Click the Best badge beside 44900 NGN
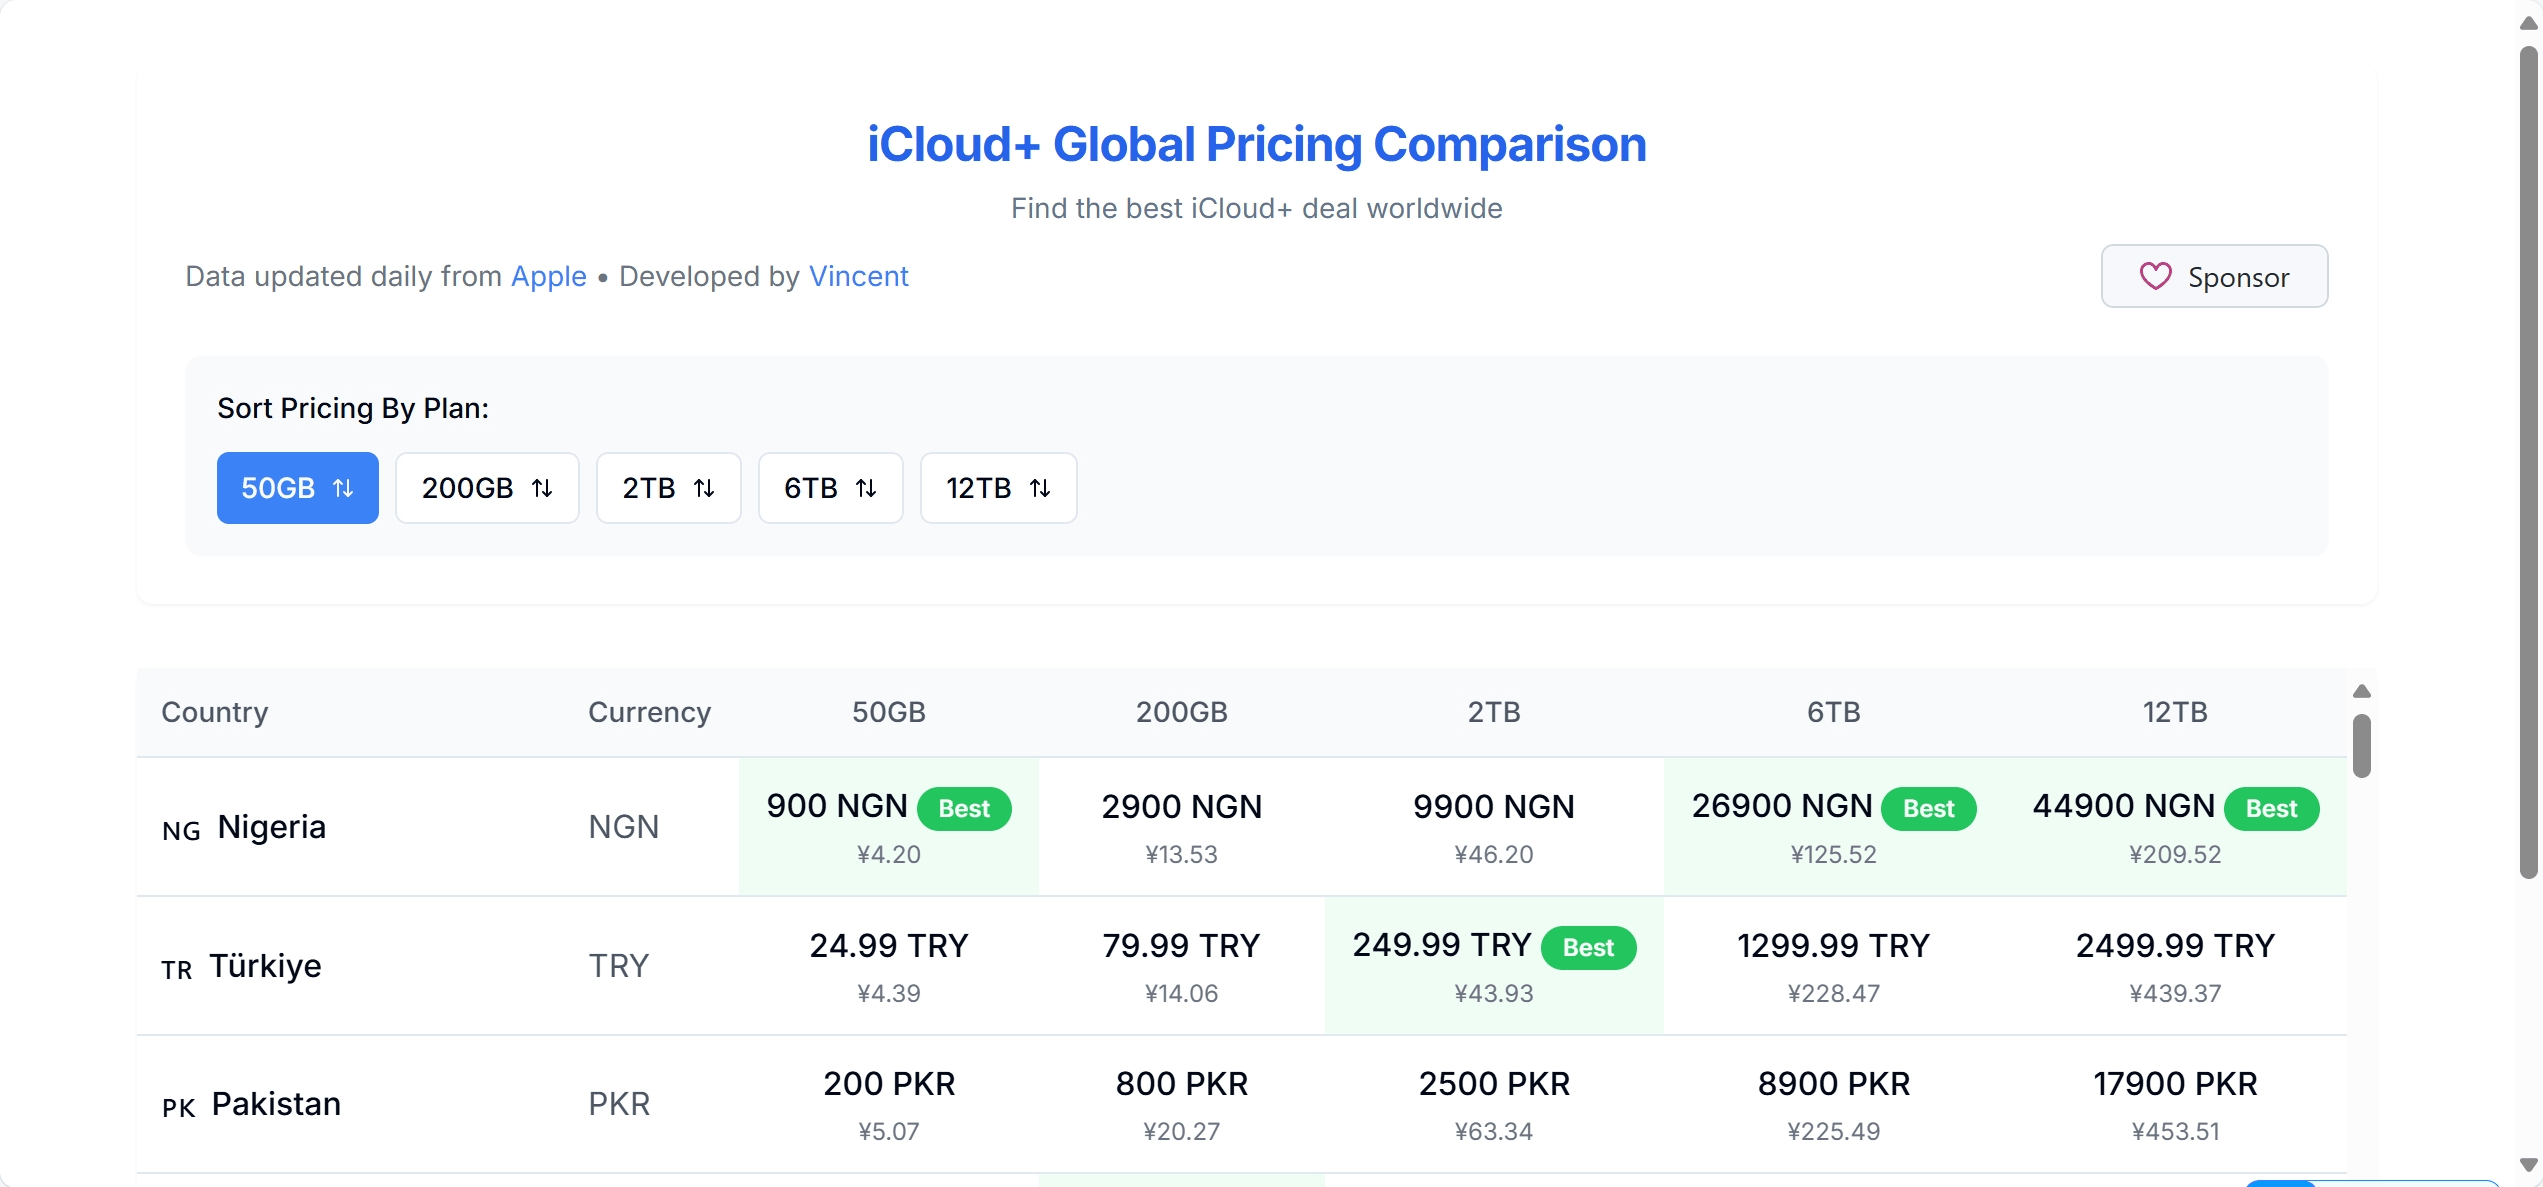 pos(2271,808)
